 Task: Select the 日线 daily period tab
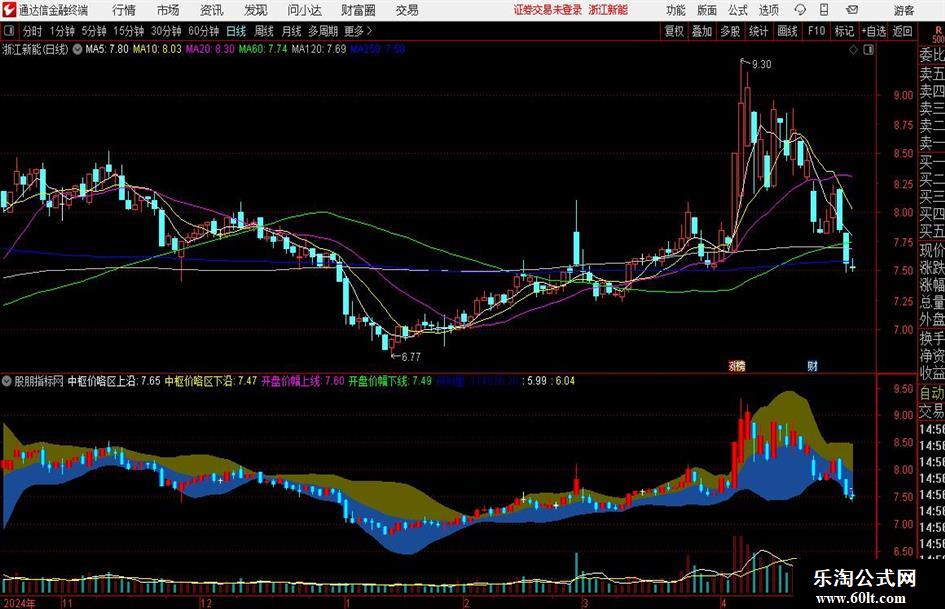pyautogui.click(x=236, y=31)
